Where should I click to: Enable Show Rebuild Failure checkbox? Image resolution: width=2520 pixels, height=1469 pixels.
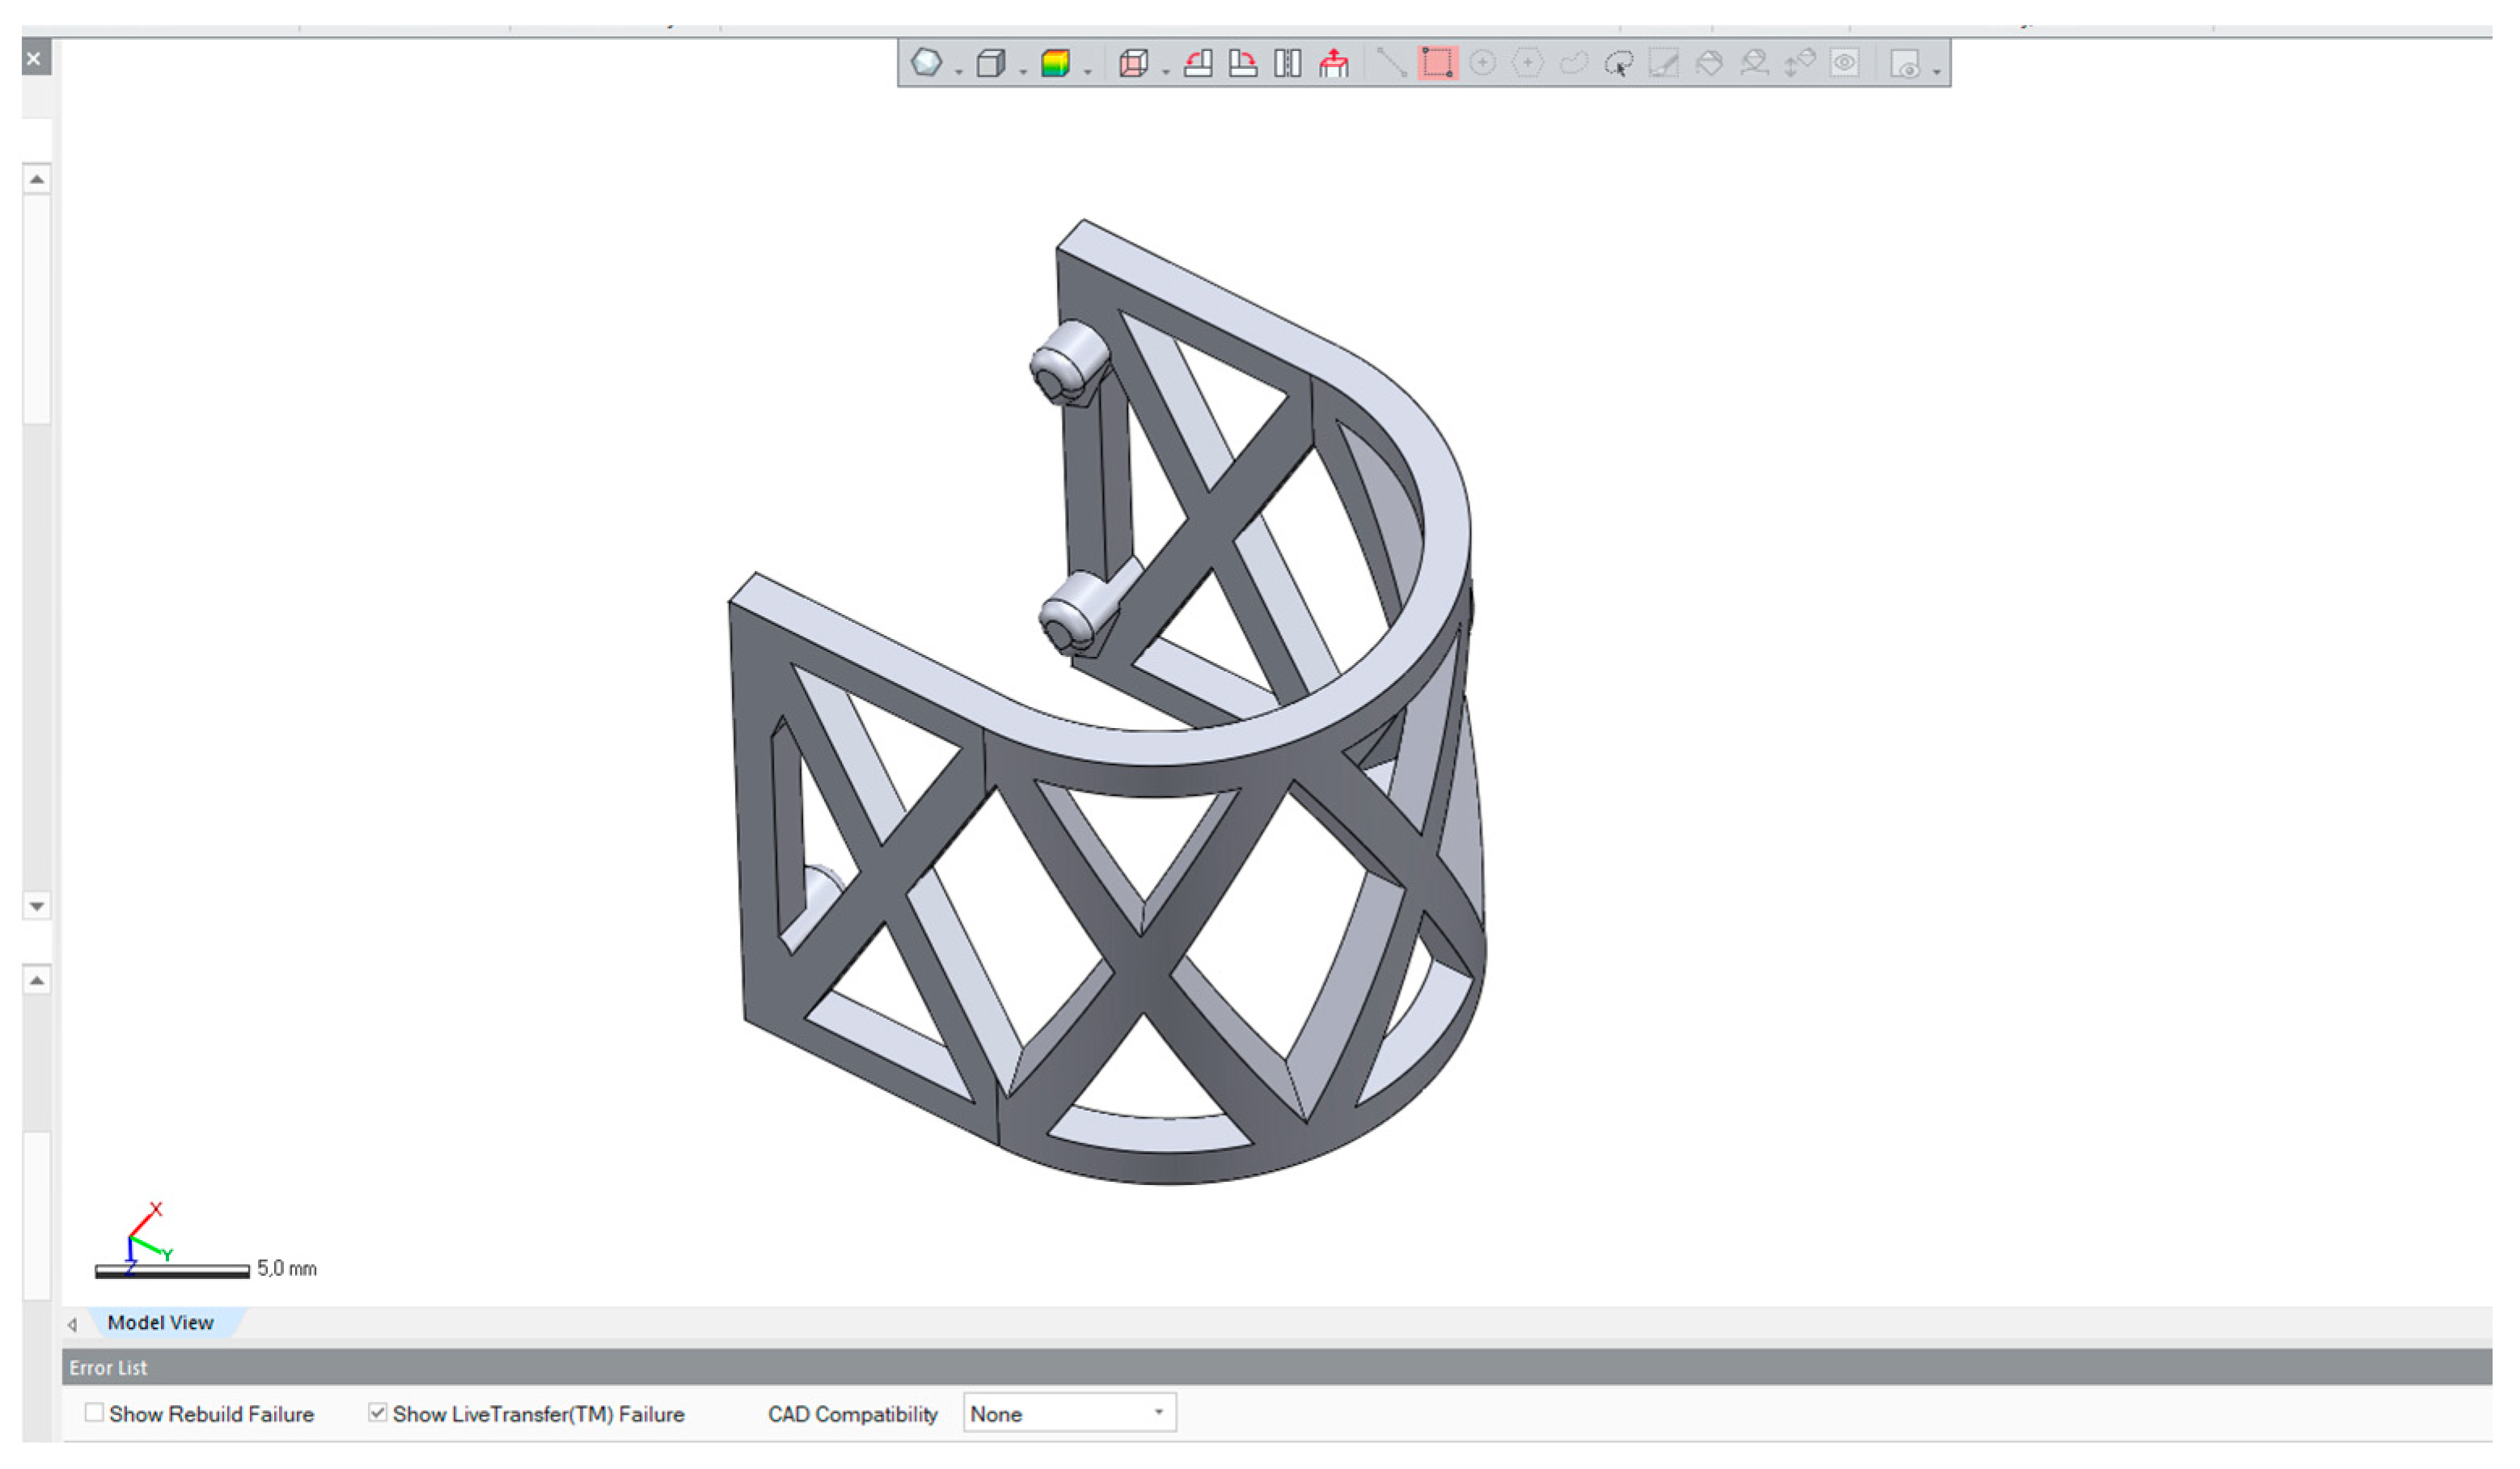coord(94,1412)
